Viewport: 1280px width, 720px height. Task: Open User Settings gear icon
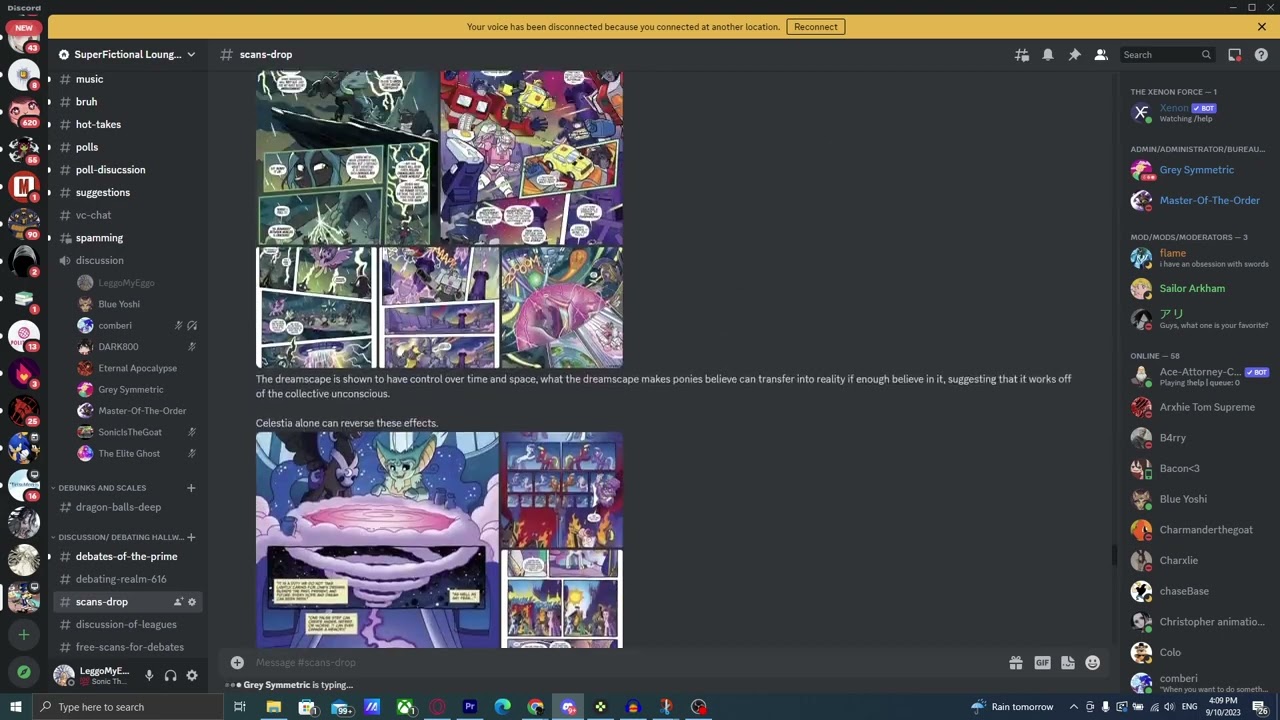[192, 676]
